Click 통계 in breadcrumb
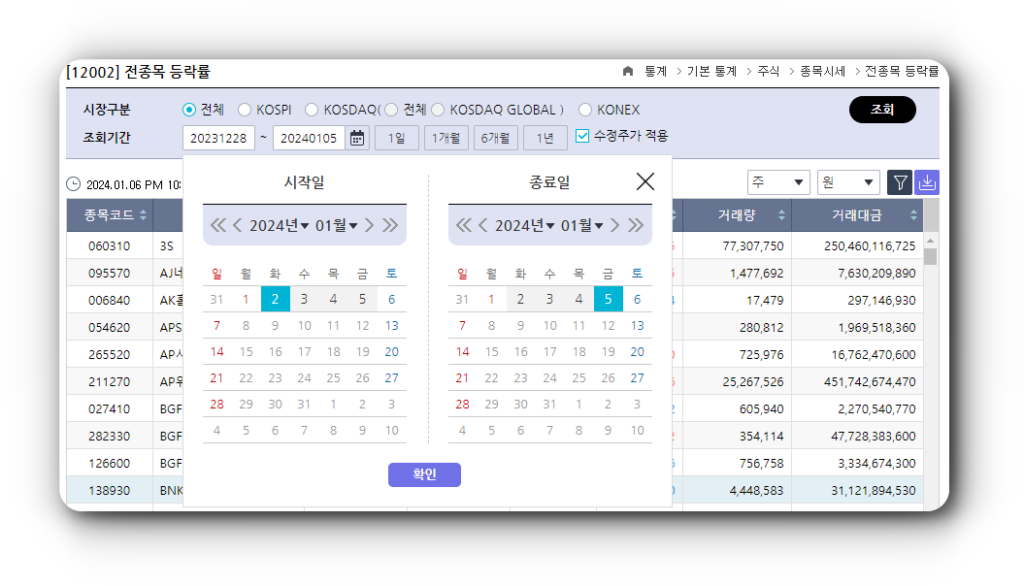This screenshot has height=586, width=1024. pyautogui.click(x=656, y=71)
